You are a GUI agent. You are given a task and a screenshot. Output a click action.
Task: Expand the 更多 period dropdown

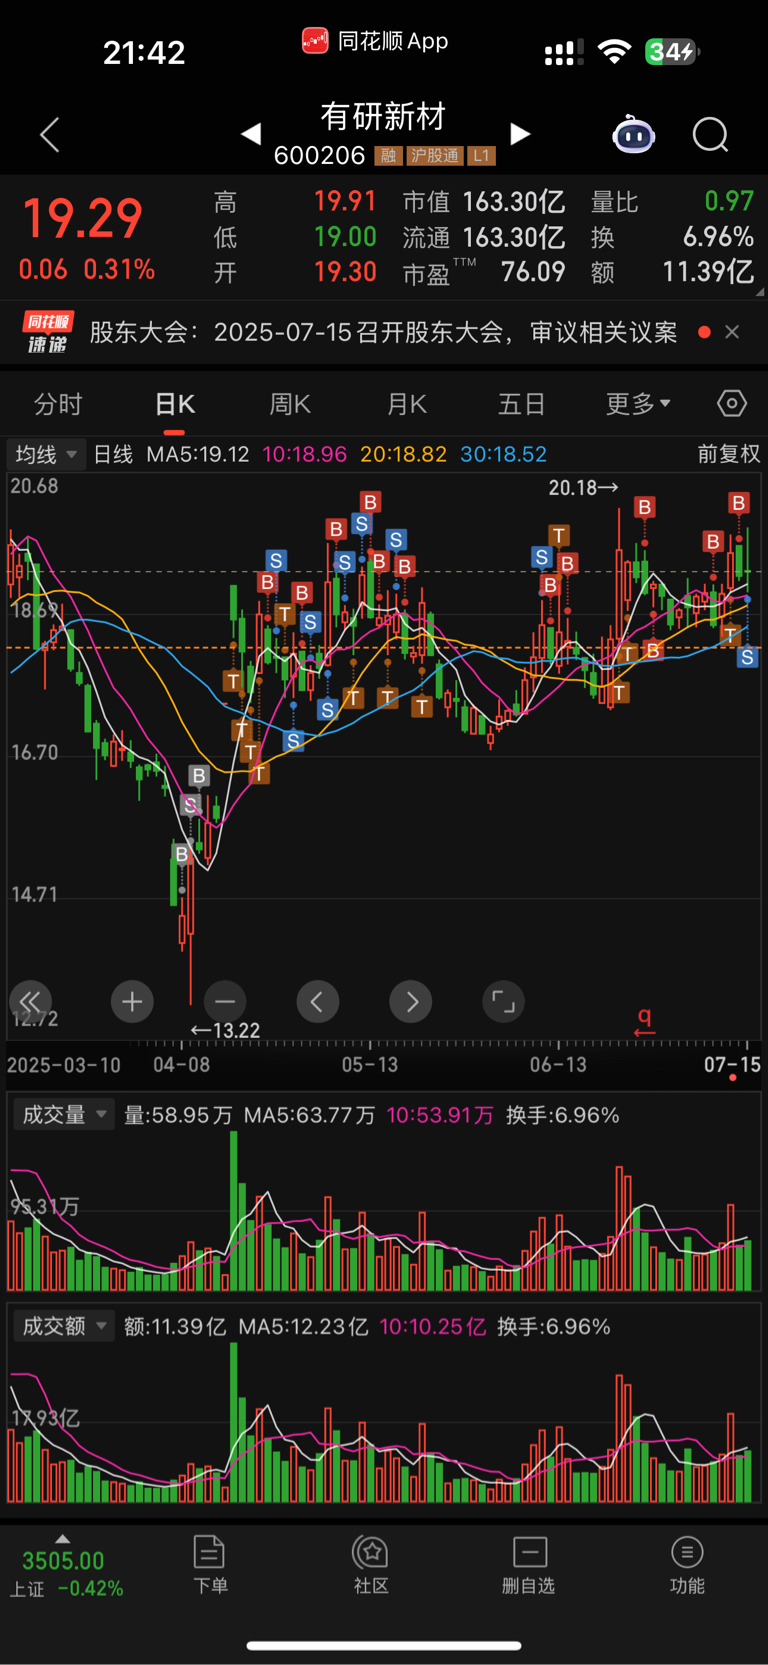tap(638, 404)
